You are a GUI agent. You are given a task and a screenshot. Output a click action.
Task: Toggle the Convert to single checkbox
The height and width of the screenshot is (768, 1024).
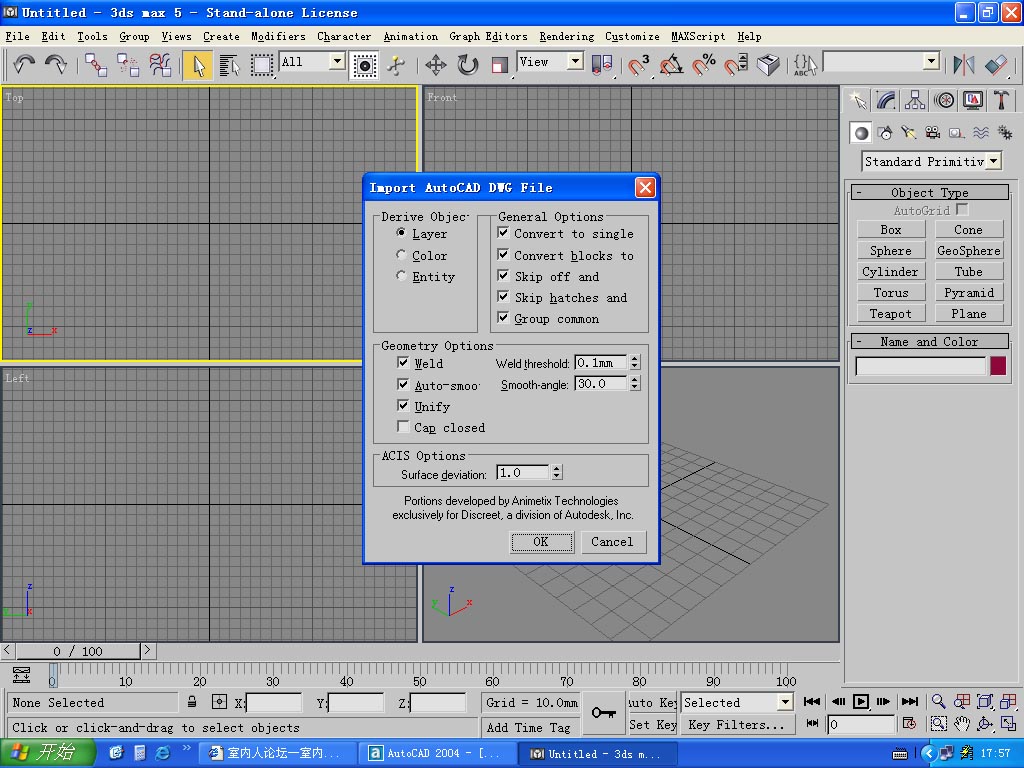(503, 232)
